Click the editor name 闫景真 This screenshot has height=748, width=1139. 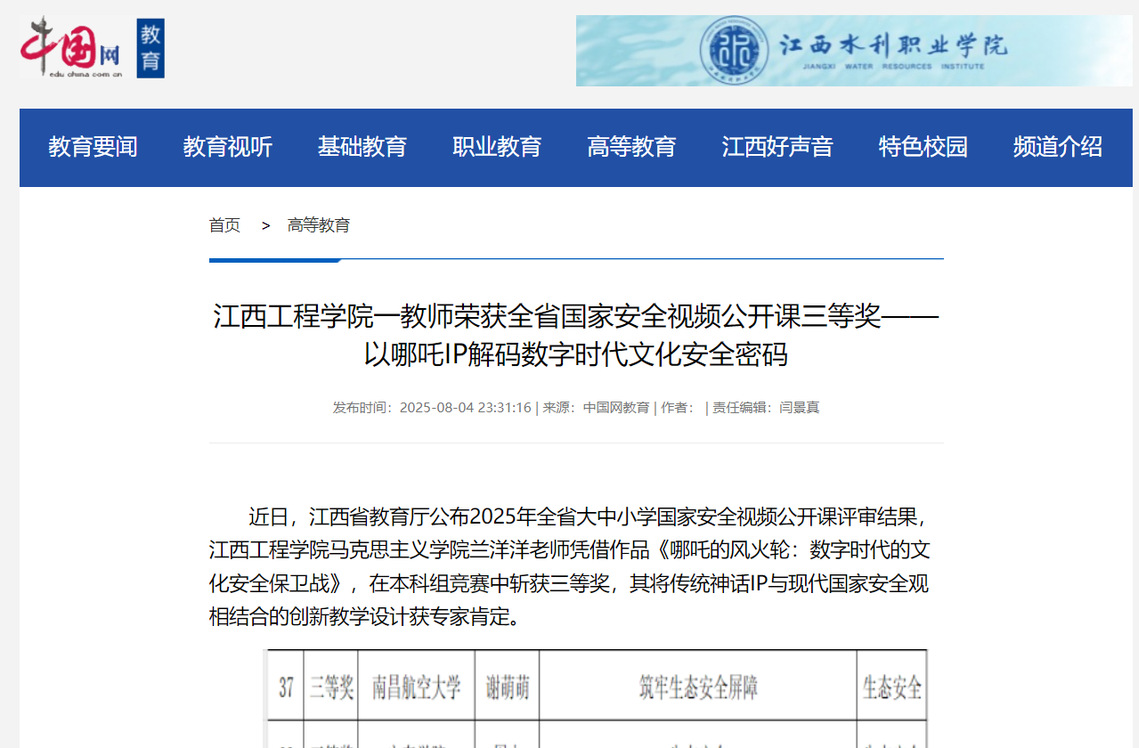click(799, 408)
